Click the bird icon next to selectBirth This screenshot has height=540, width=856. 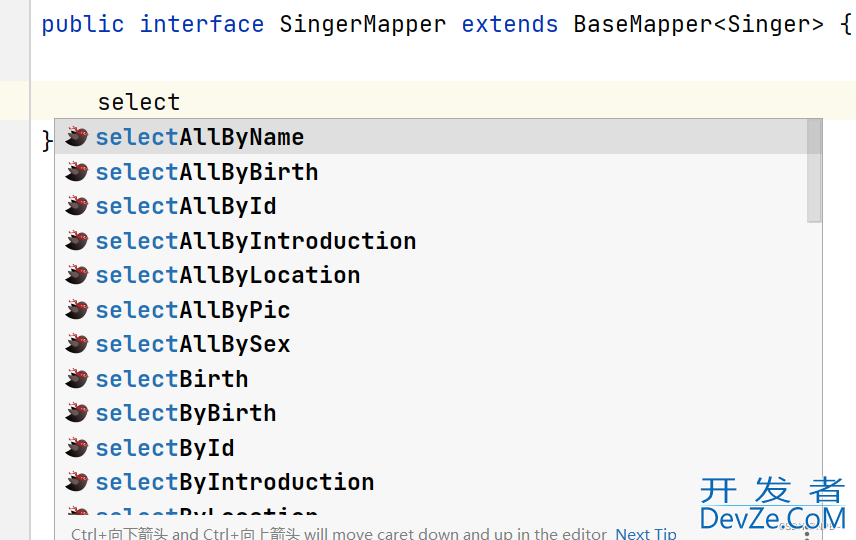point(76,378)
